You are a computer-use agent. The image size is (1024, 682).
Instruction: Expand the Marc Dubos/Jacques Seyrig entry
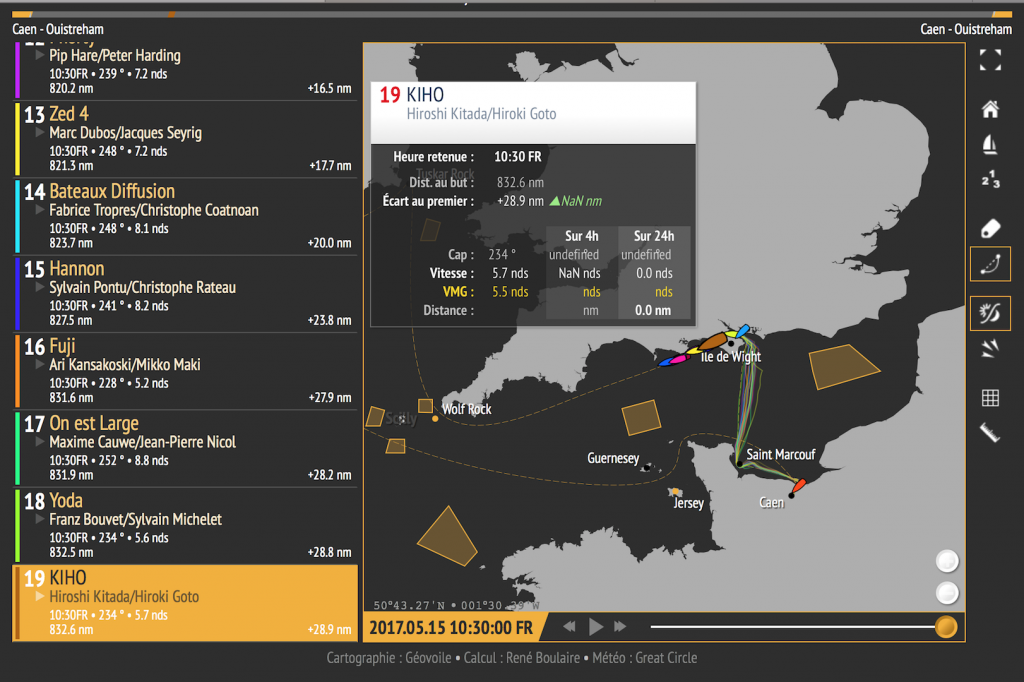tap(40, 132)
